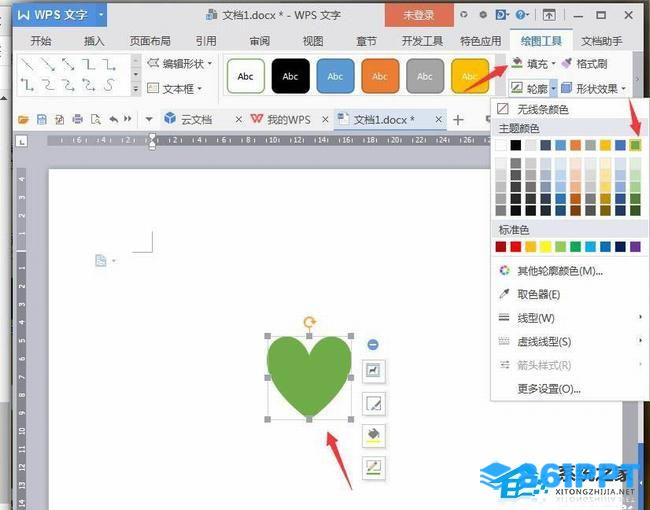This screenshot has width=650, height=510.
Task: Apply the black Abc shape style
Action: (290, 76)
